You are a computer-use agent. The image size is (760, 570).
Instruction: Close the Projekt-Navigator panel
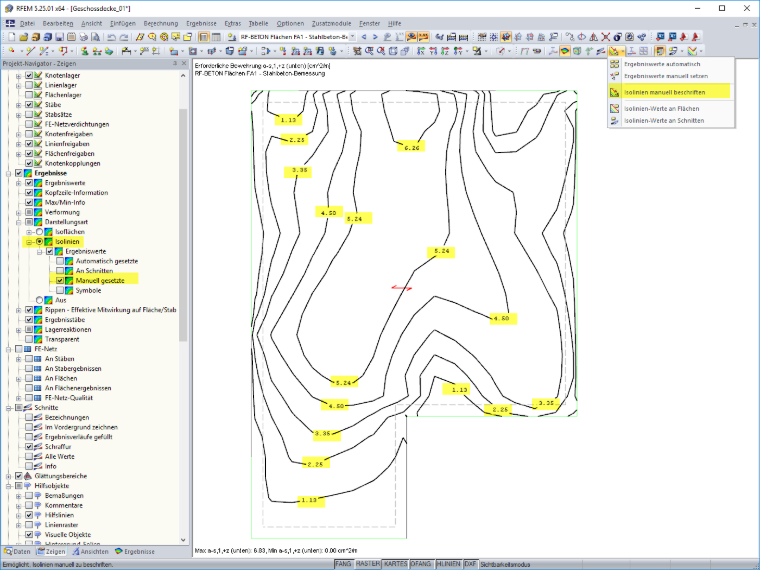coord(184,63)
